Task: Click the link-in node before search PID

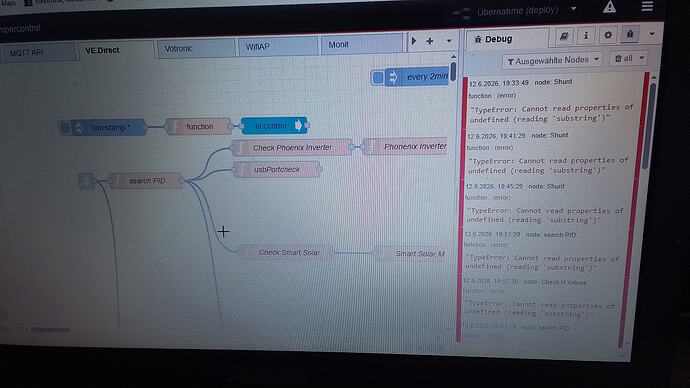Action: 87,181
